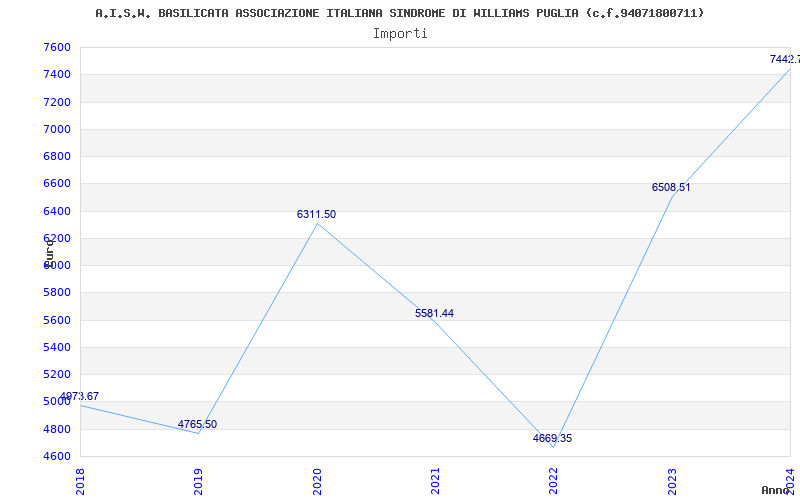Viewport: 800px width, 500px height.
Task: Select the 6311.50 data label
Action: click(316, 215)
